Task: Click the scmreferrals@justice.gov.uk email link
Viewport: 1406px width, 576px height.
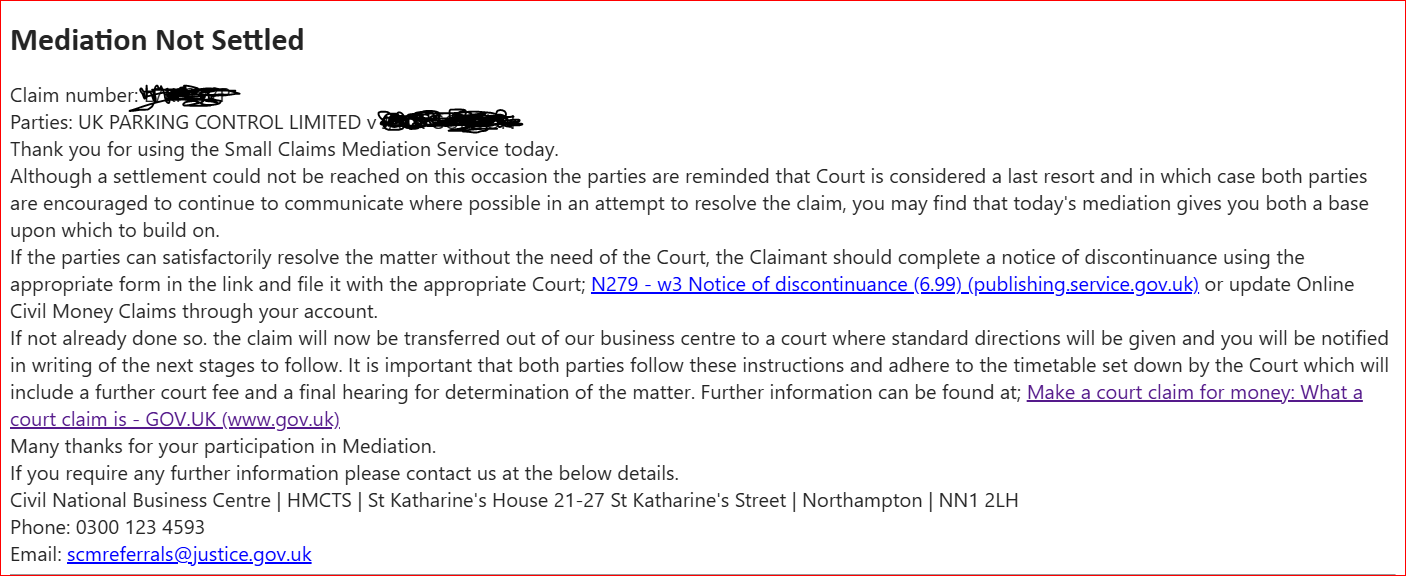Action: [189, 554]
